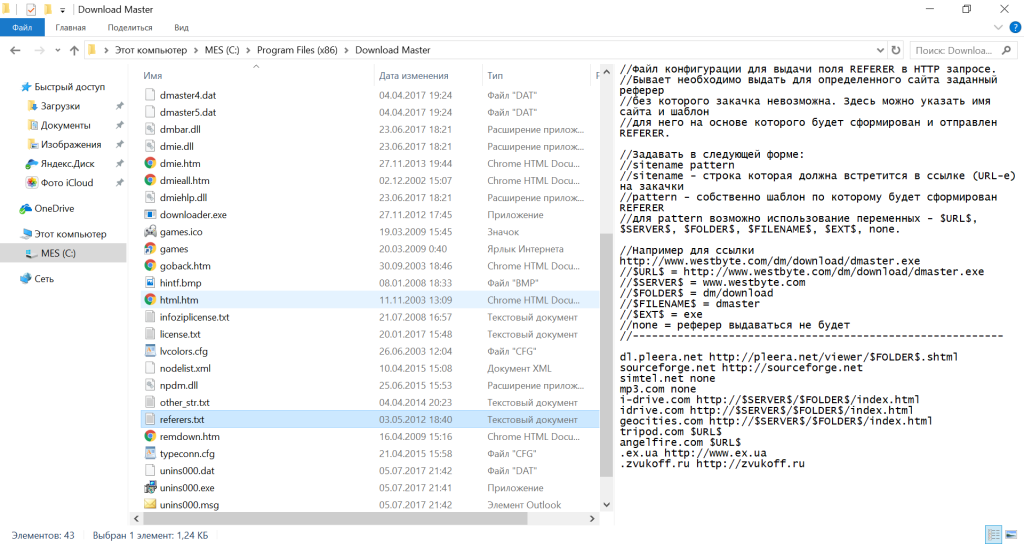
Task: Switch to details view in status bar
Action: pos(992,535)
